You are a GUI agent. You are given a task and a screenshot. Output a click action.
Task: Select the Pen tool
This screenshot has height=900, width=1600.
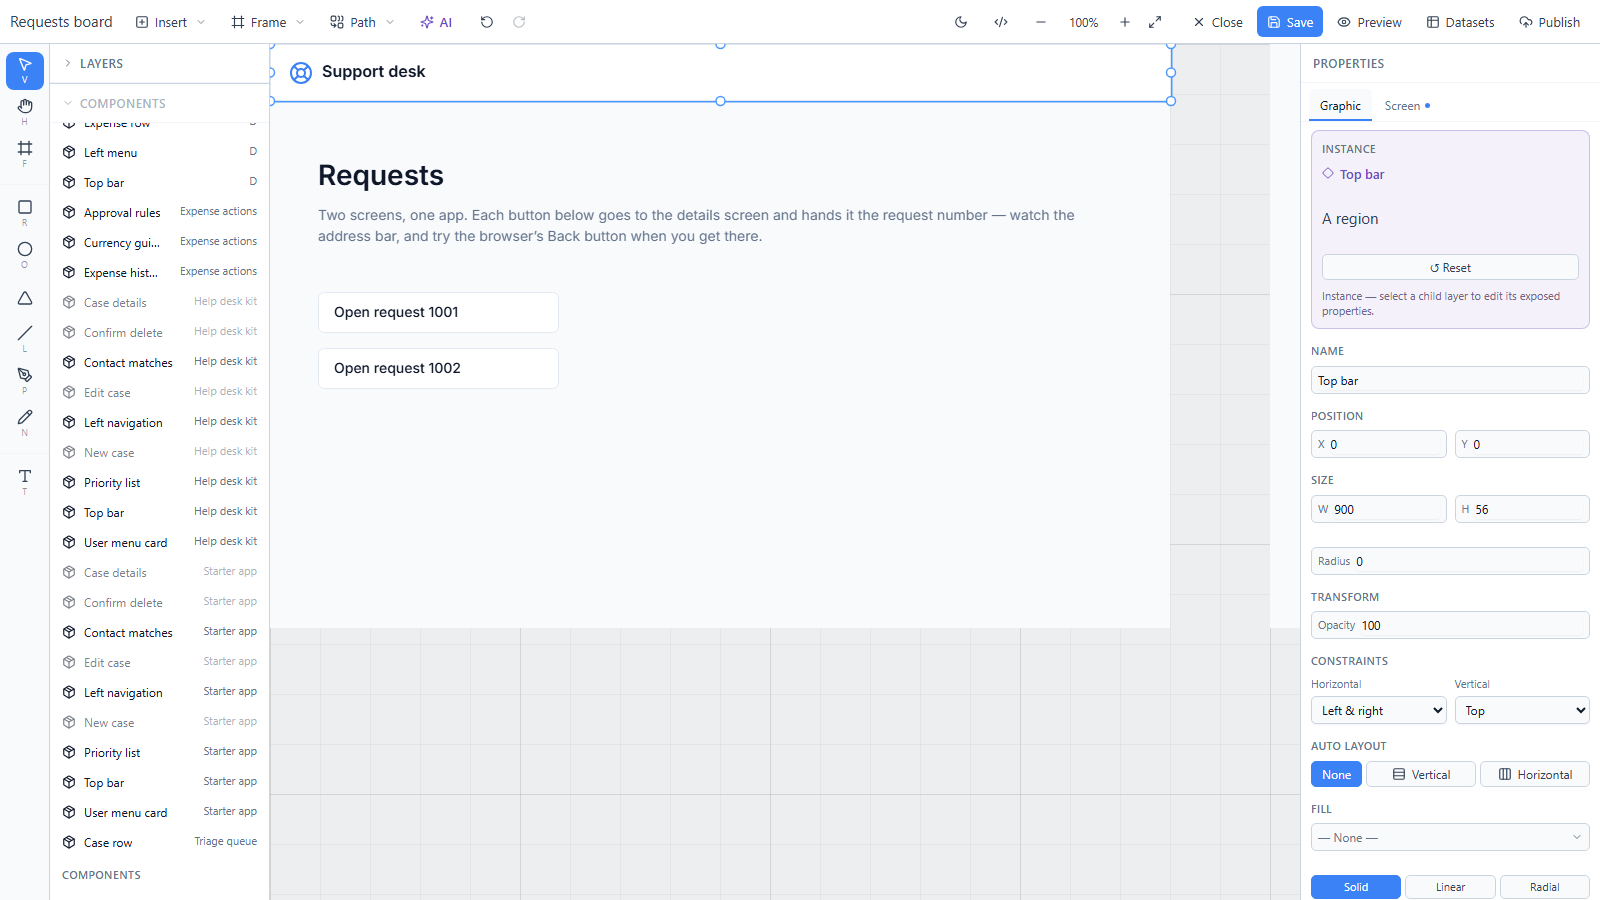(x=25, y=380)
